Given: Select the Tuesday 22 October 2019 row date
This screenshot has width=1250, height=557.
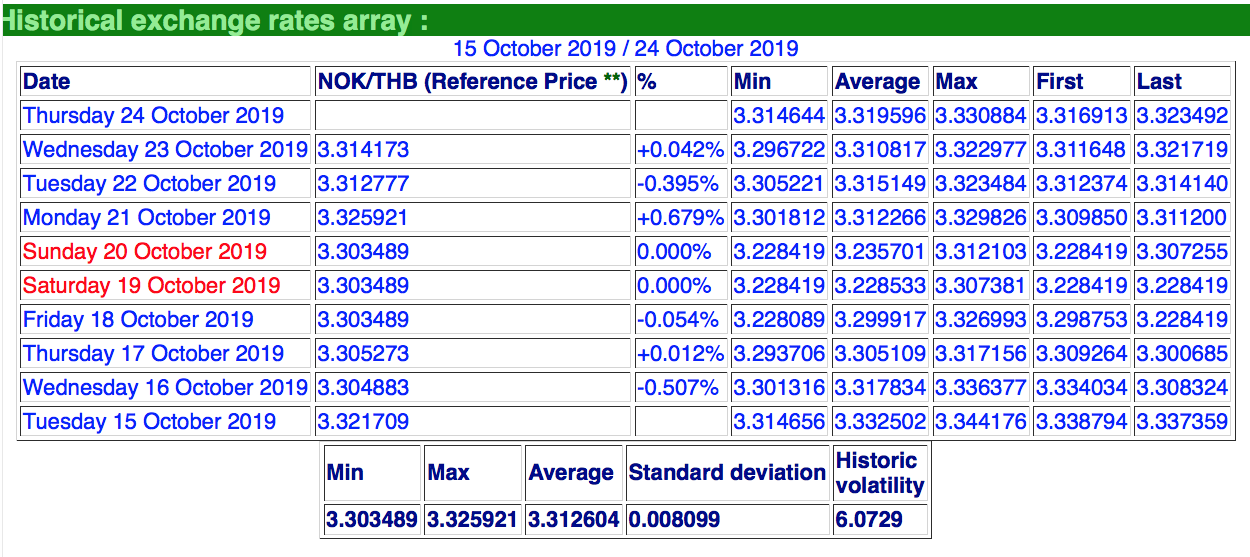Looking at the screenshot, I should [149, 184].
